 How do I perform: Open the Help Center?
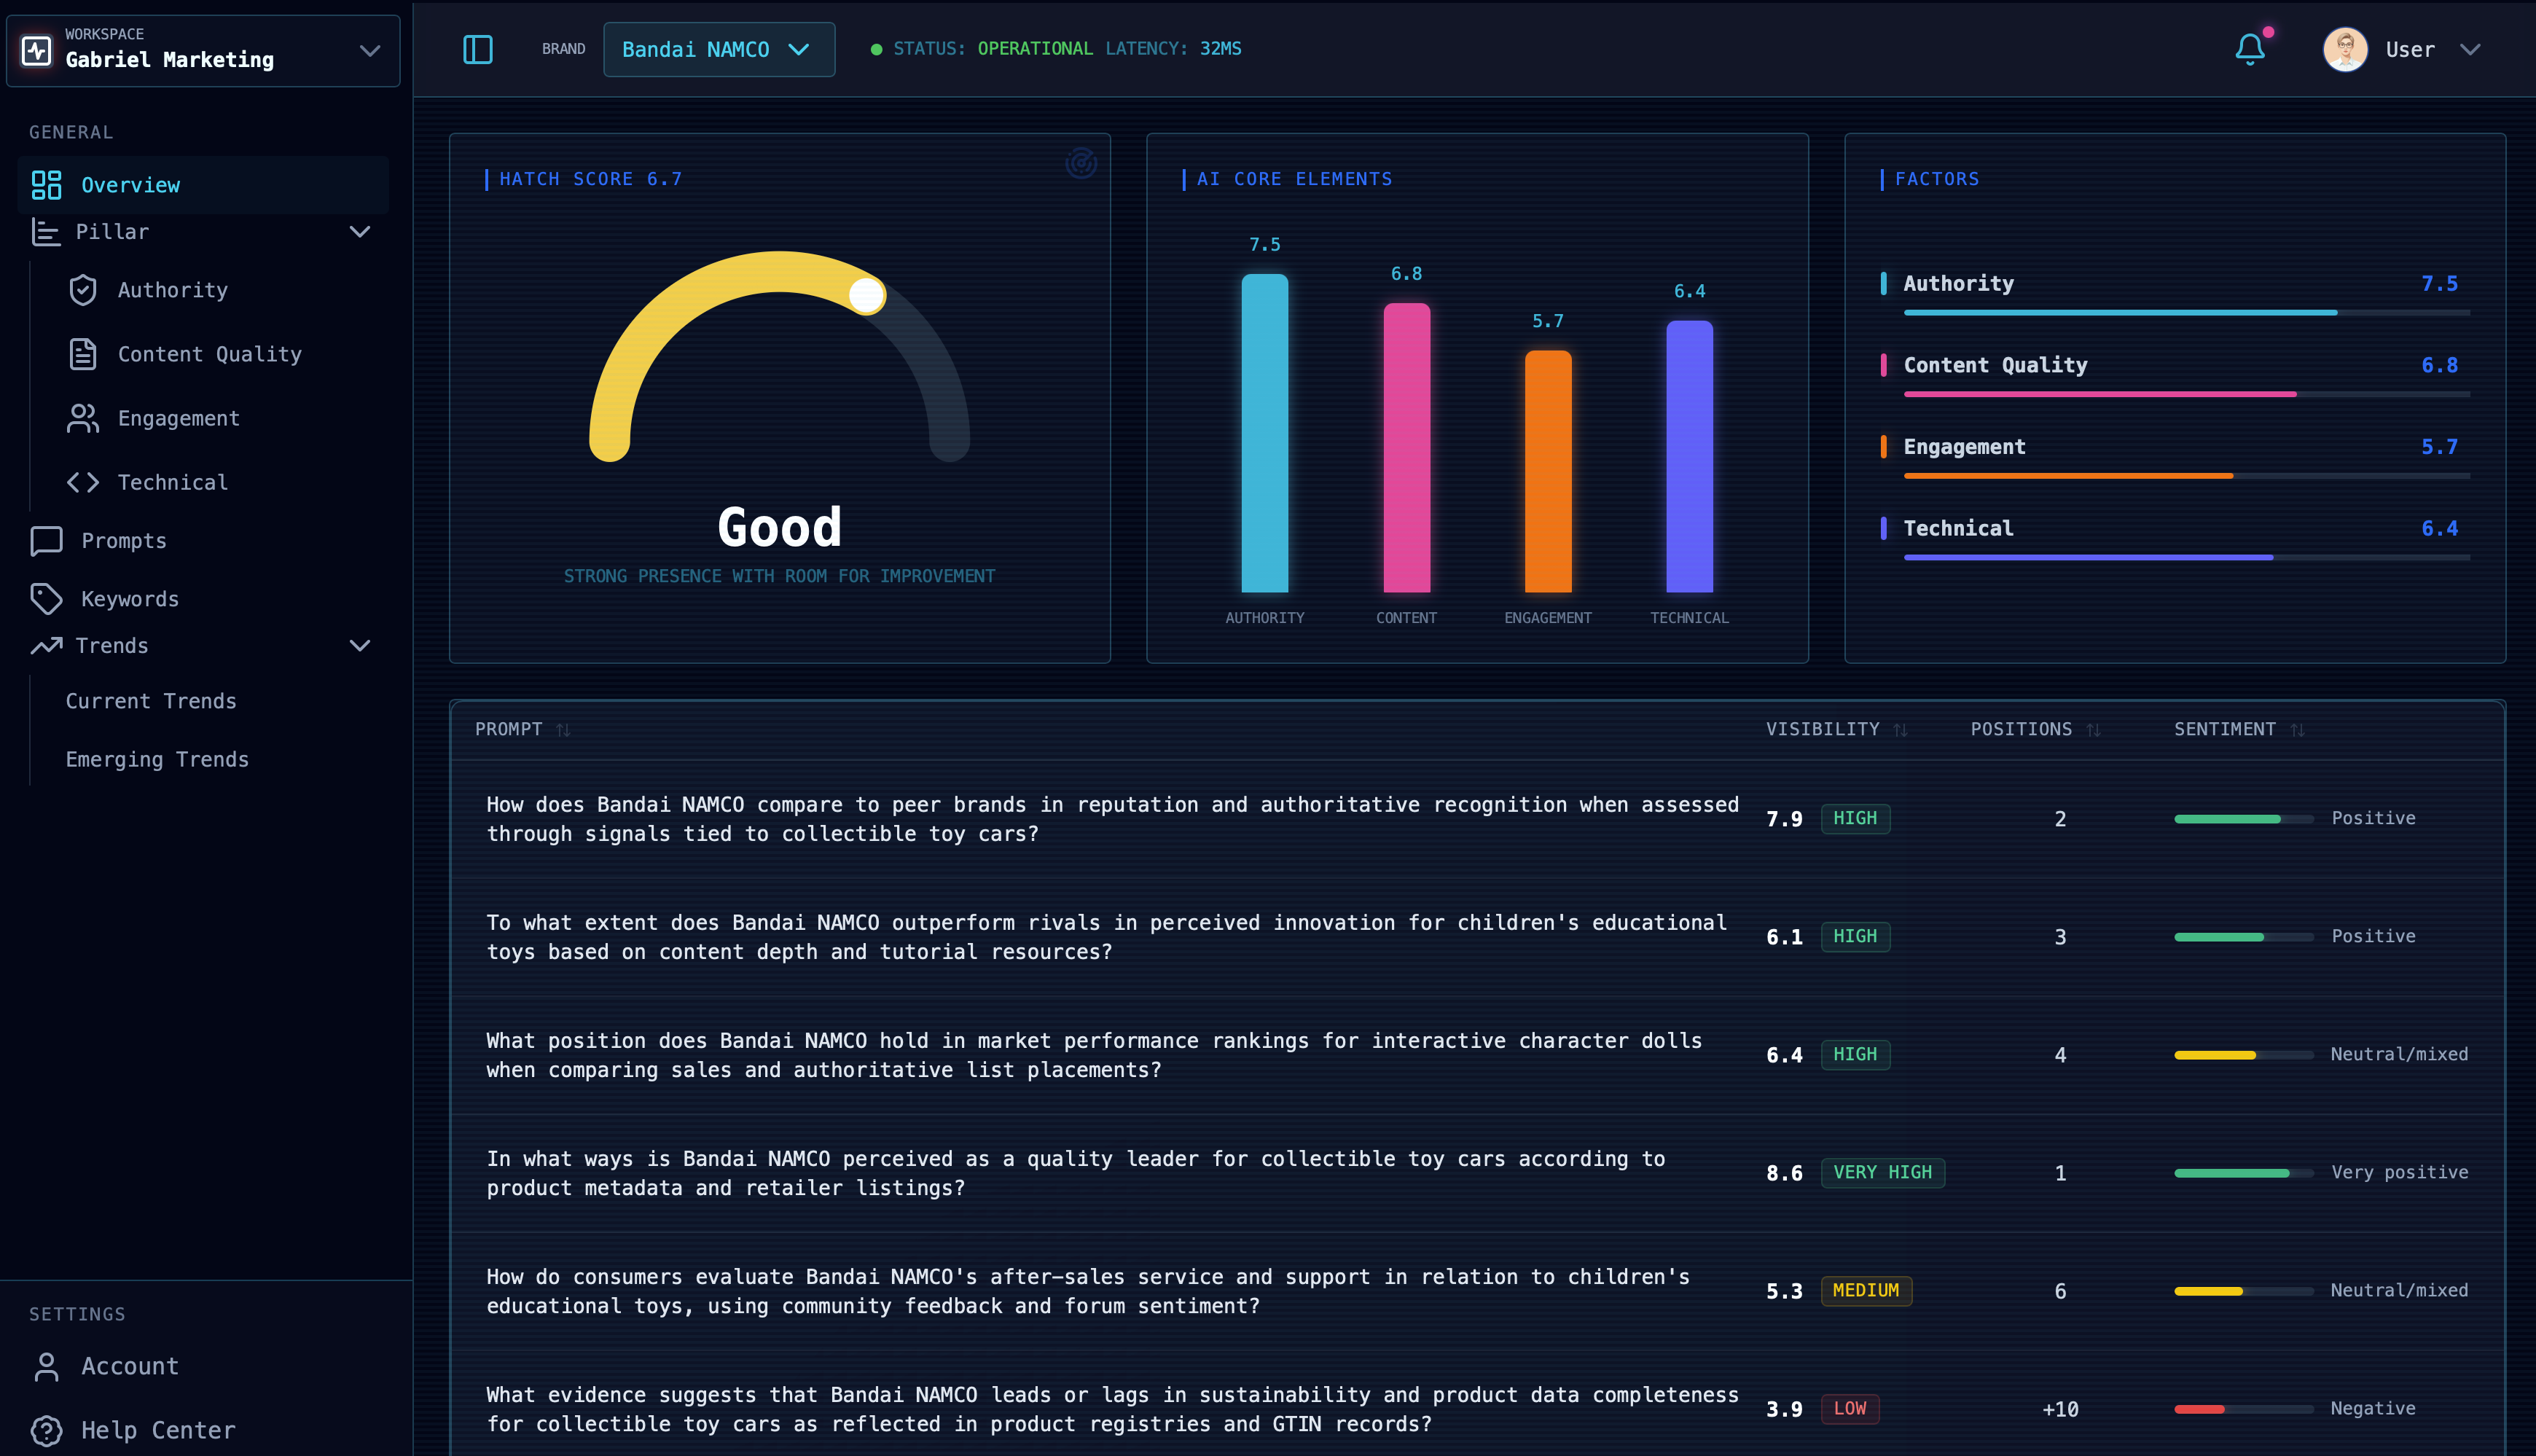[x=157, y=1430]
